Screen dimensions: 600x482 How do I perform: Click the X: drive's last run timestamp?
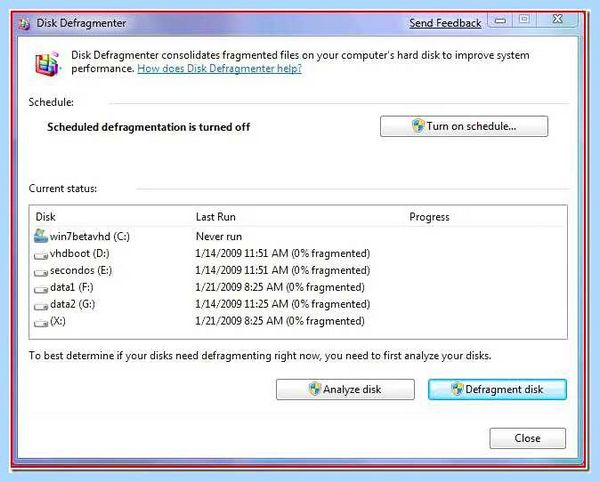(280, 321)
